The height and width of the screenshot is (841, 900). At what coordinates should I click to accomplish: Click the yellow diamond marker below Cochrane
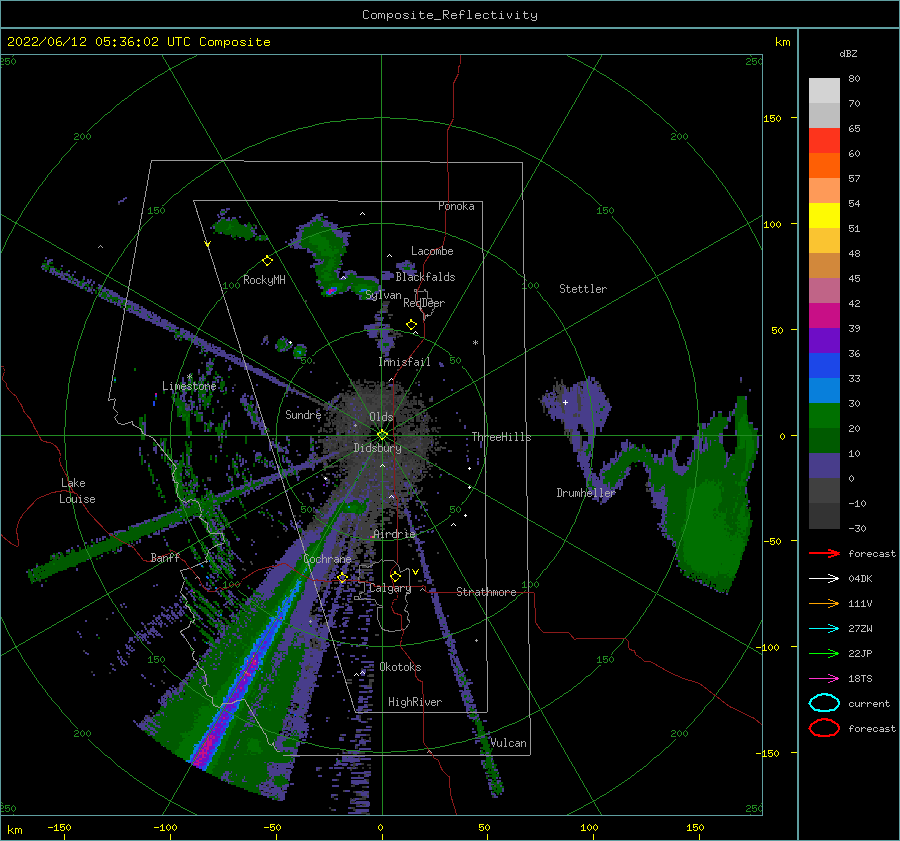[x=342, y=577]
